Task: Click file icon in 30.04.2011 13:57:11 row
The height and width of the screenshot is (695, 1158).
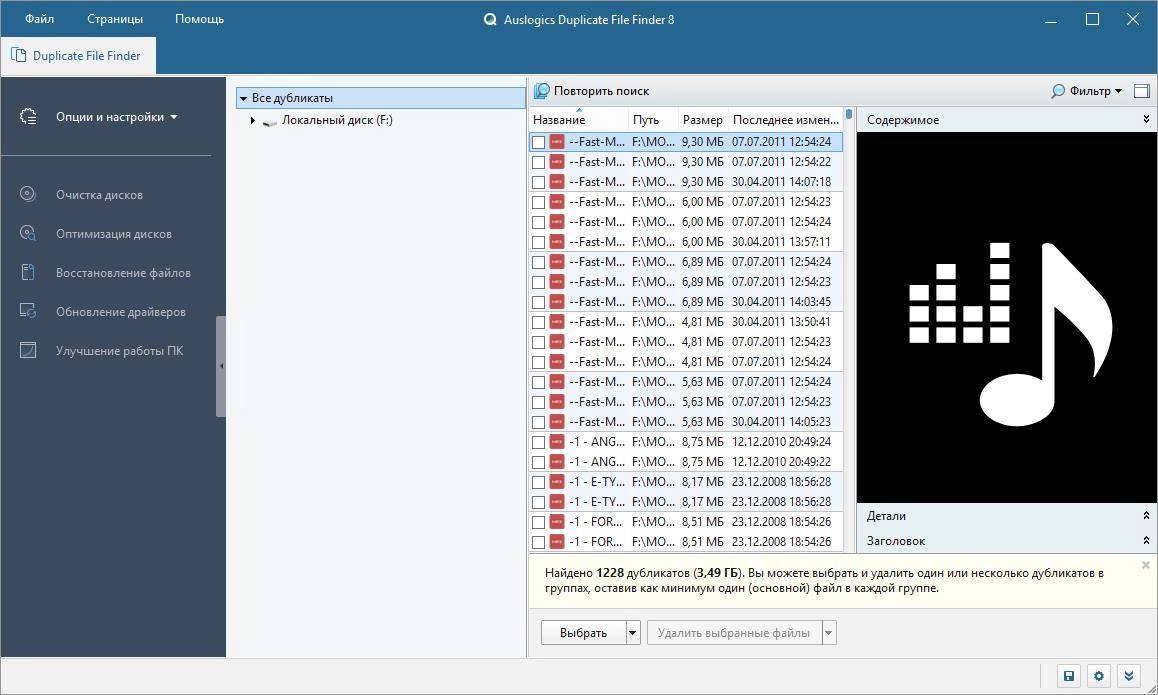Action: coord(557,242)
